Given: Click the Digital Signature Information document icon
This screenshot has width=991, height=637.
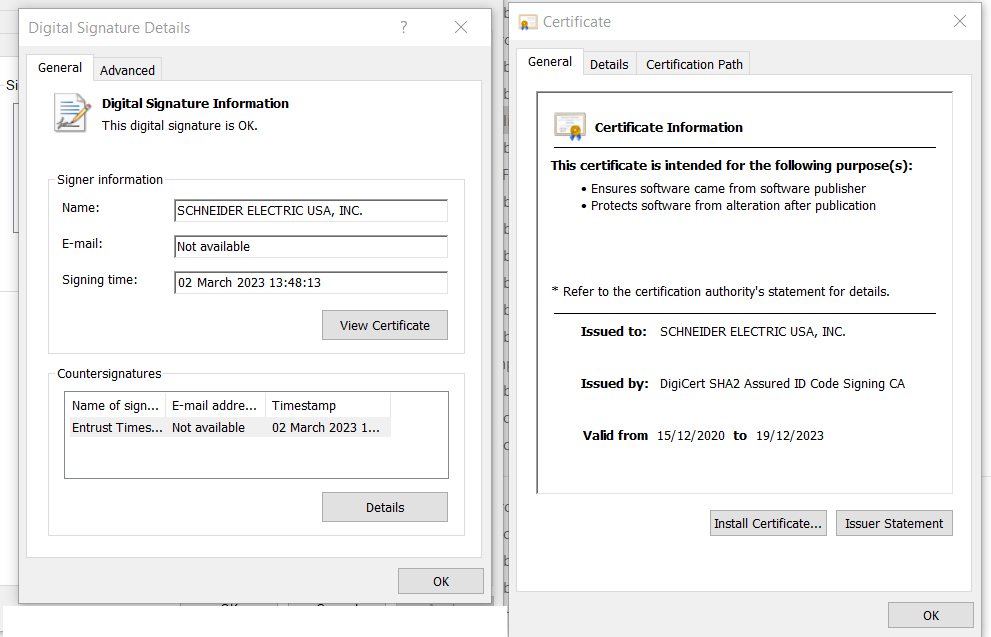Looking at the screenshot, I should [71, 113].
